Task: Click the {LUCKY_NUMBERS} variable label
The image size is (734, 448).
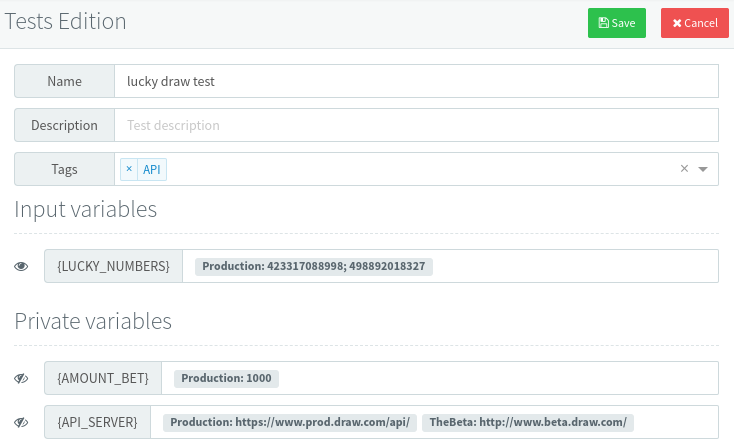Action: tap(113, 266)
